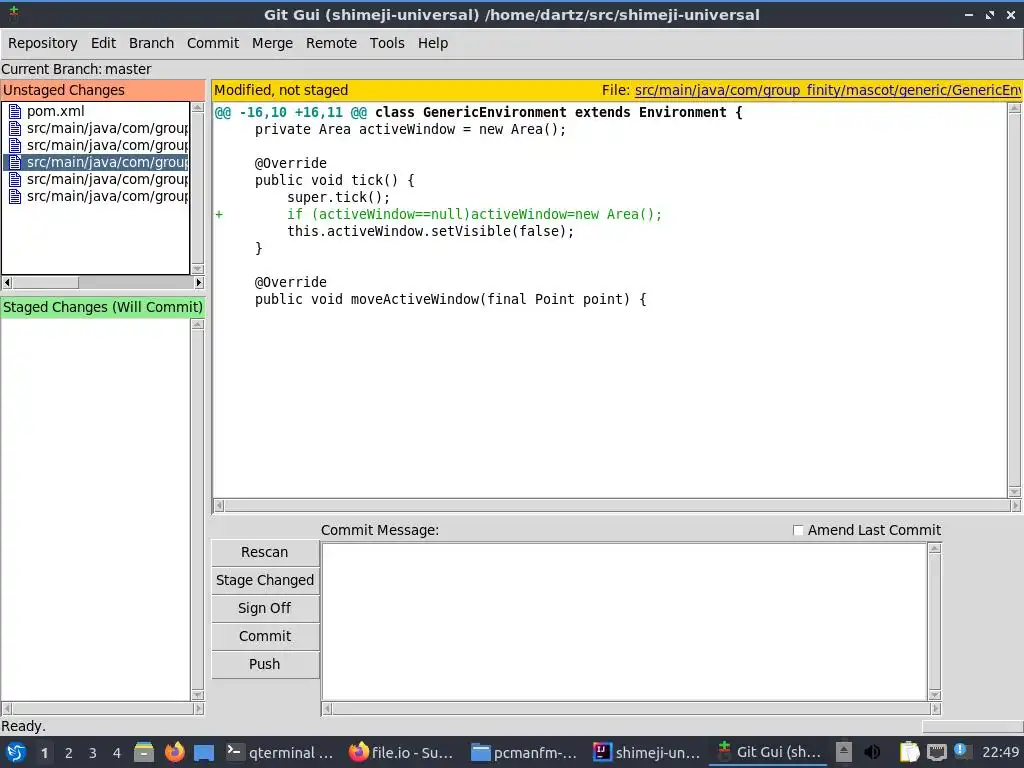Open the blue notification tray icon

pyautogui.click(x=961, y=750)
